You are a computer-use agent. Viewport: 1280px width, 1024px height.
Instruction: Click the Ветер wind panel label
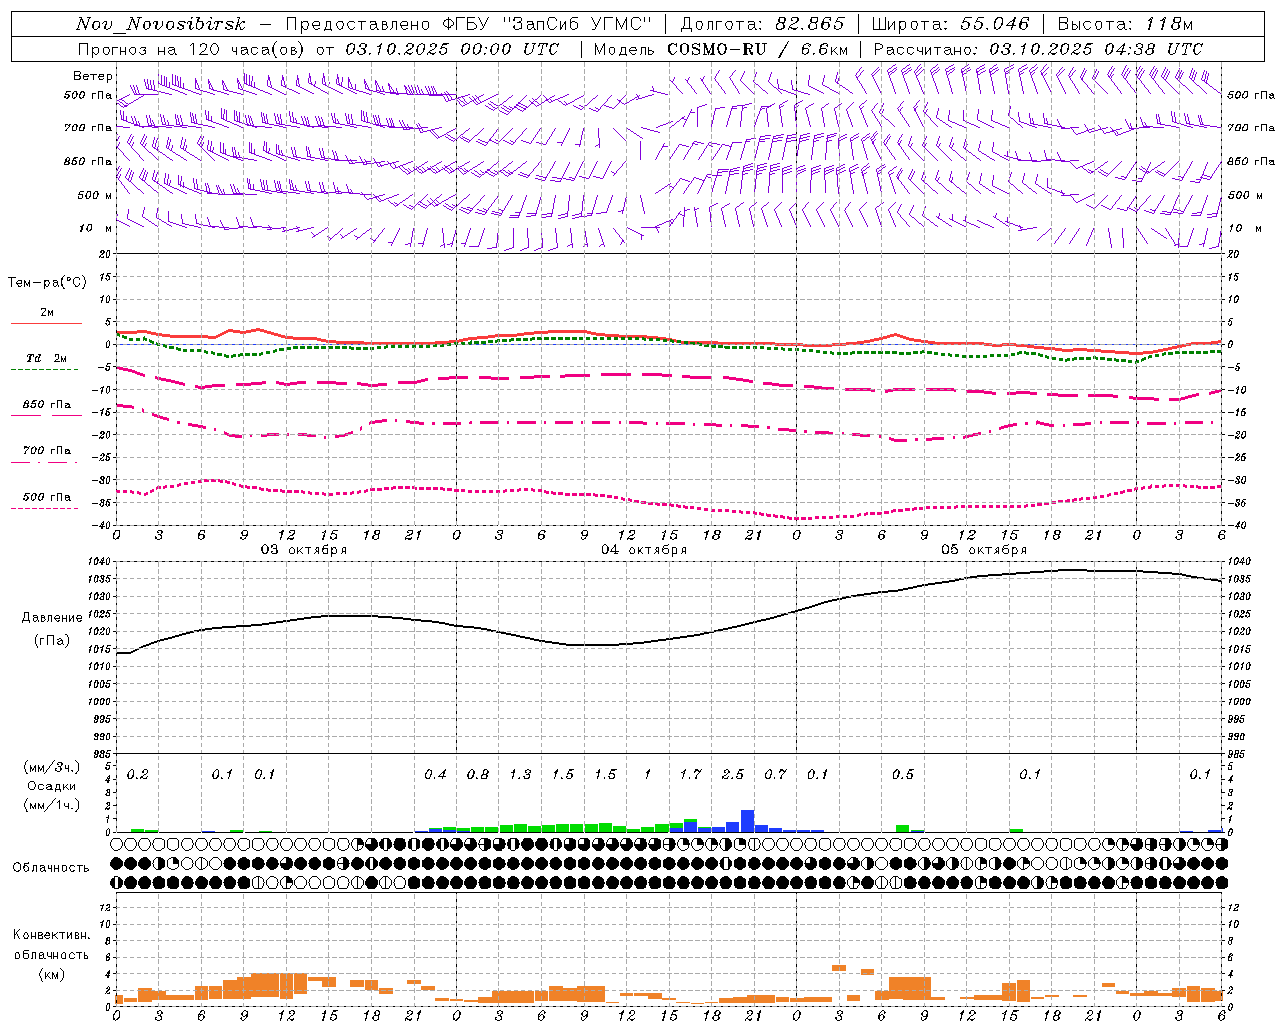(x=93, y=76)
